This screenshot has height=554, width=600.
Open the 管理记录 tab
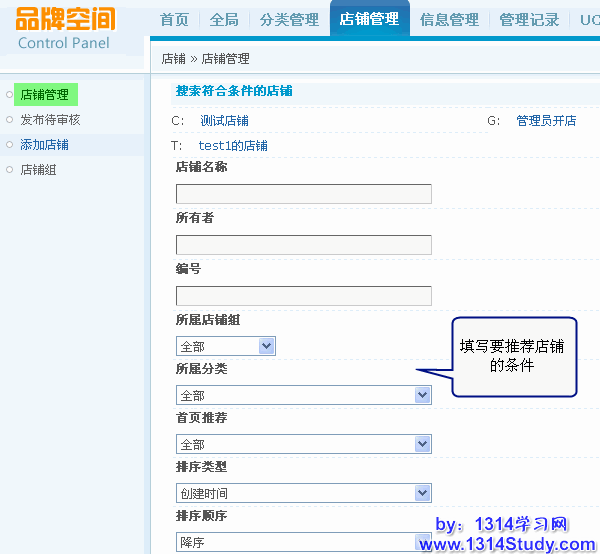tap(529, 20)
